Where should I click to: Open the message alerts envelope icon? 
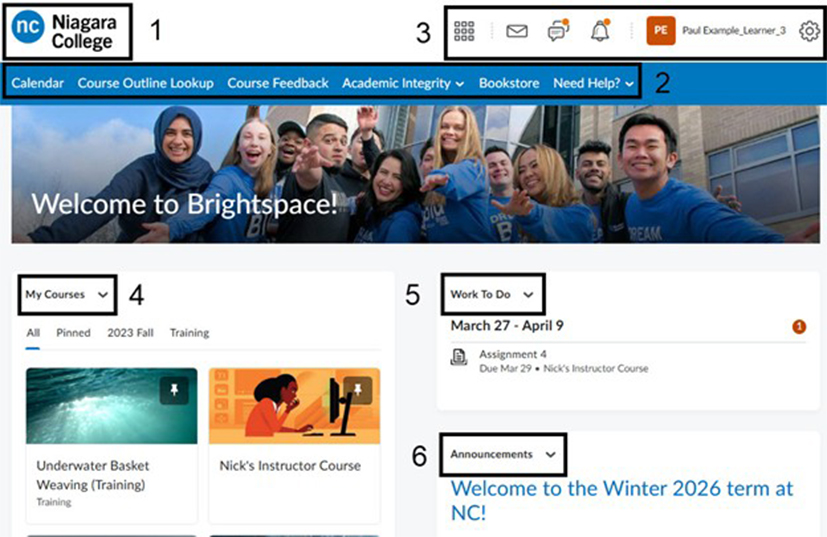[x=517, y=31]
